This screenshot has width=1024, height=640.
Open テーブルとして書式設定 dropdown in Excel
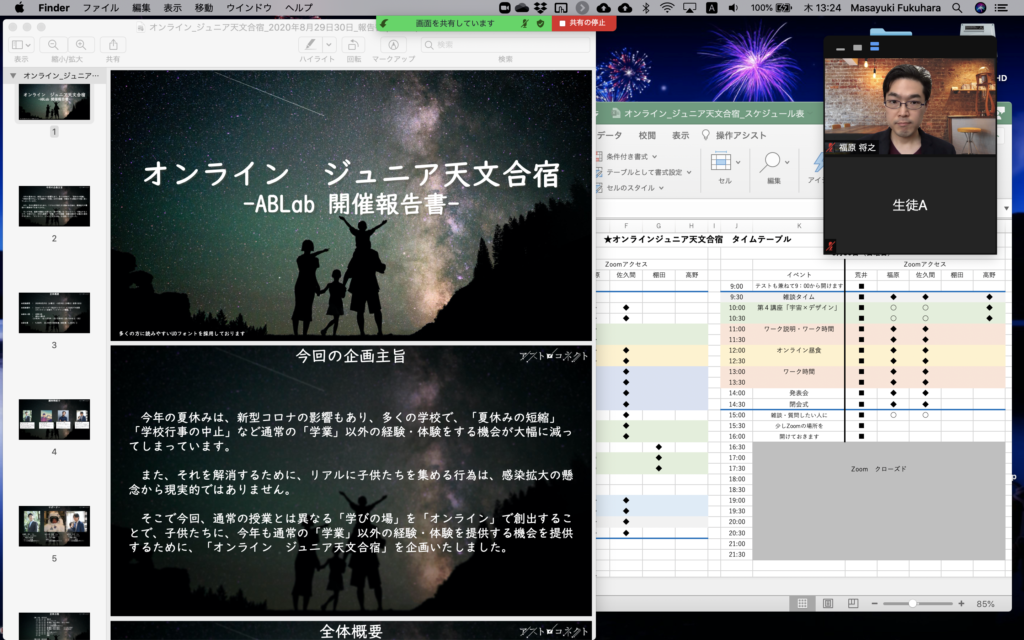coord(644,172)
